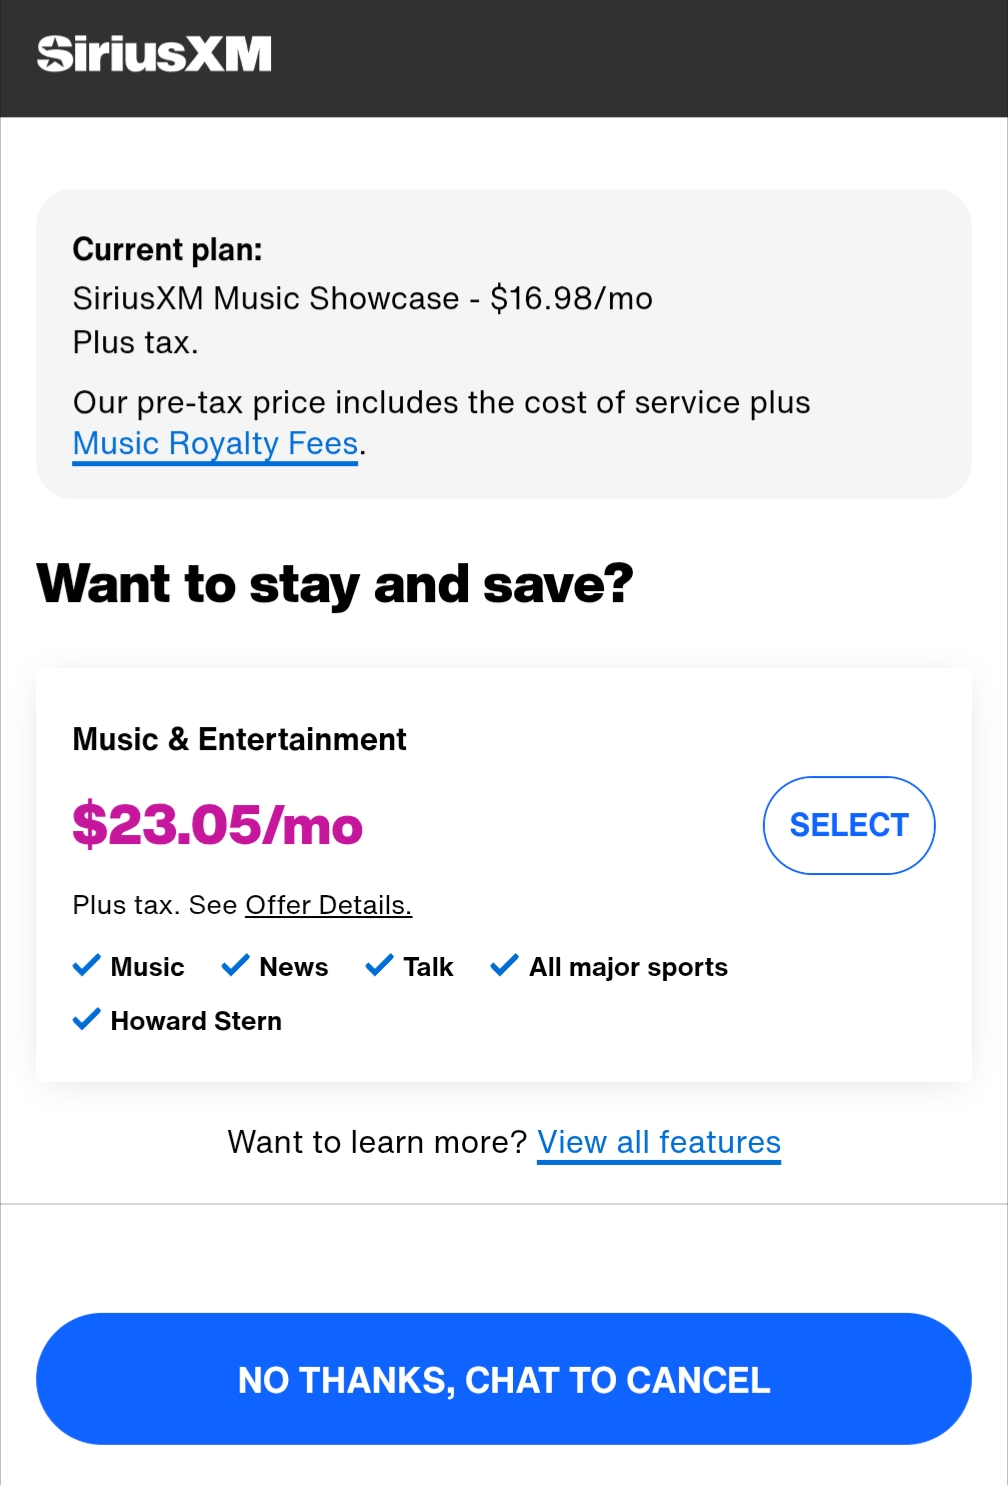
Task: Tap the checkmark before All major sports
Action: (504, 965)
